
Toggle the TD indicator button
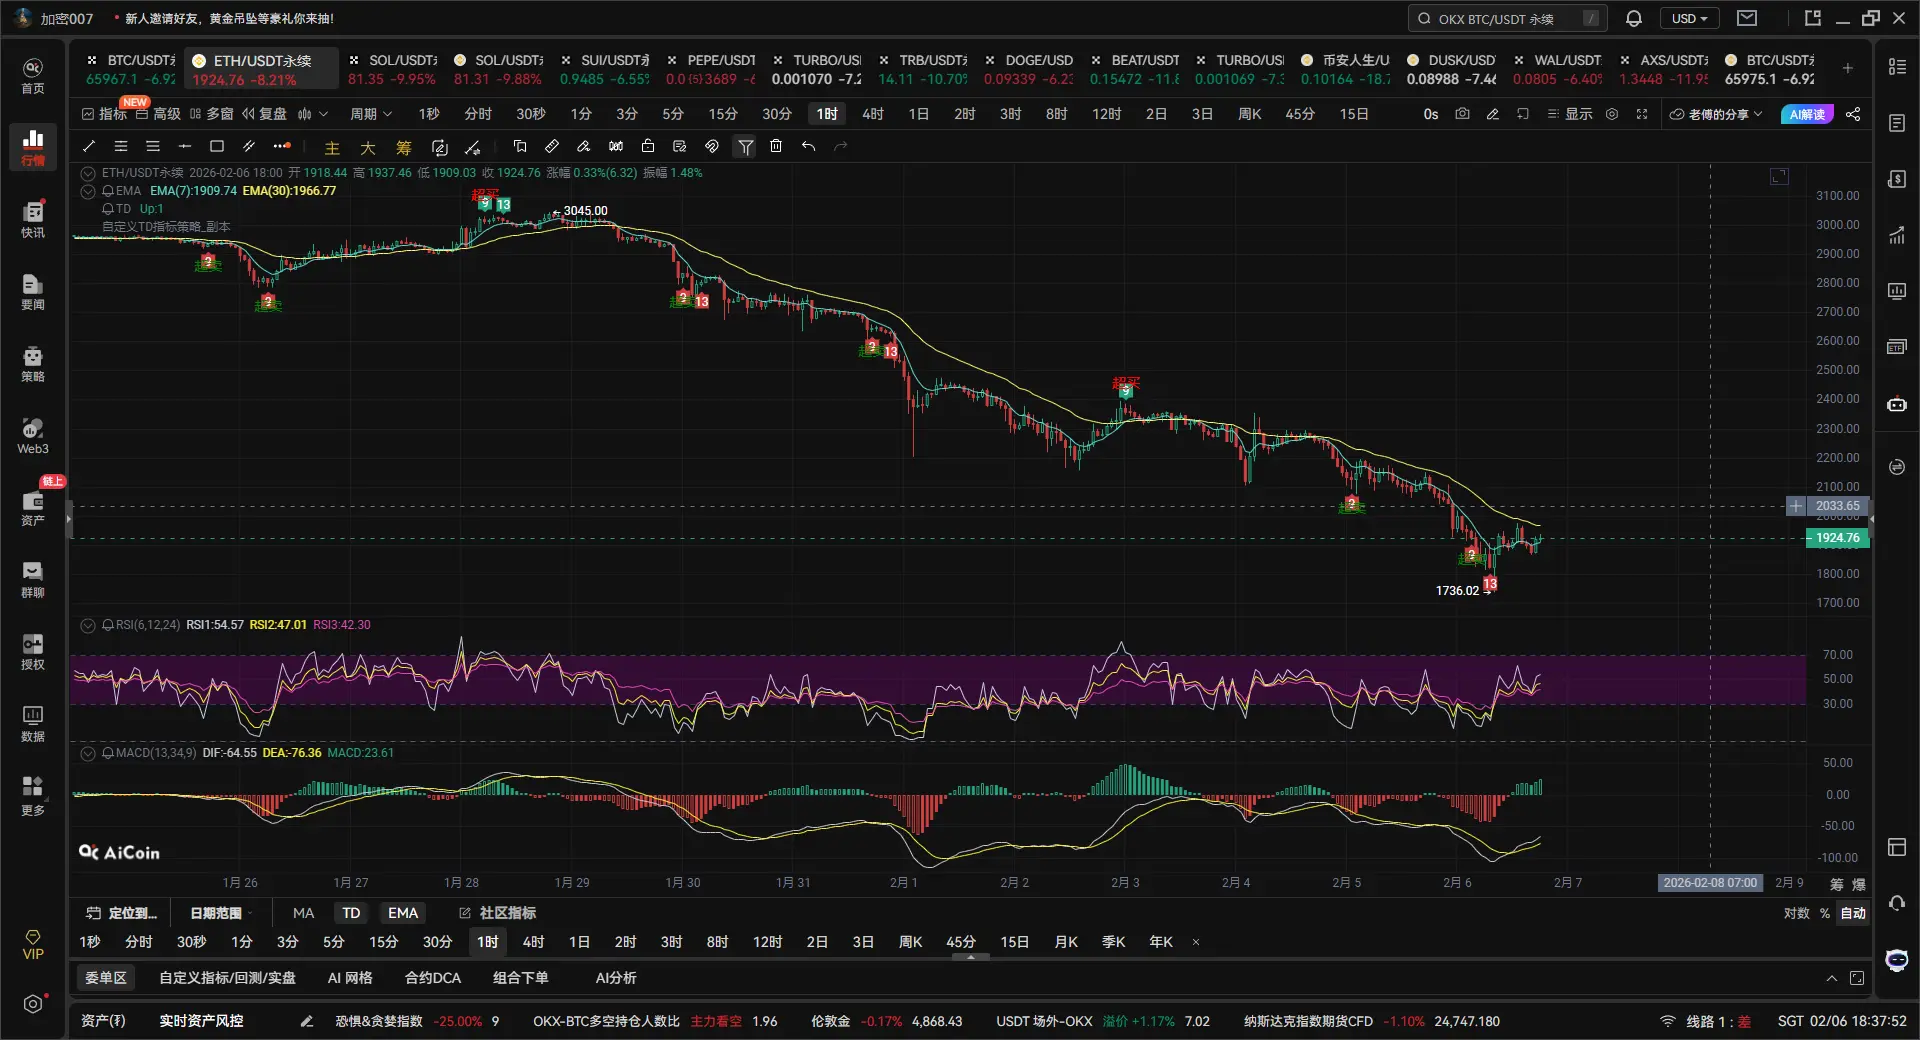tap(351, 913)
